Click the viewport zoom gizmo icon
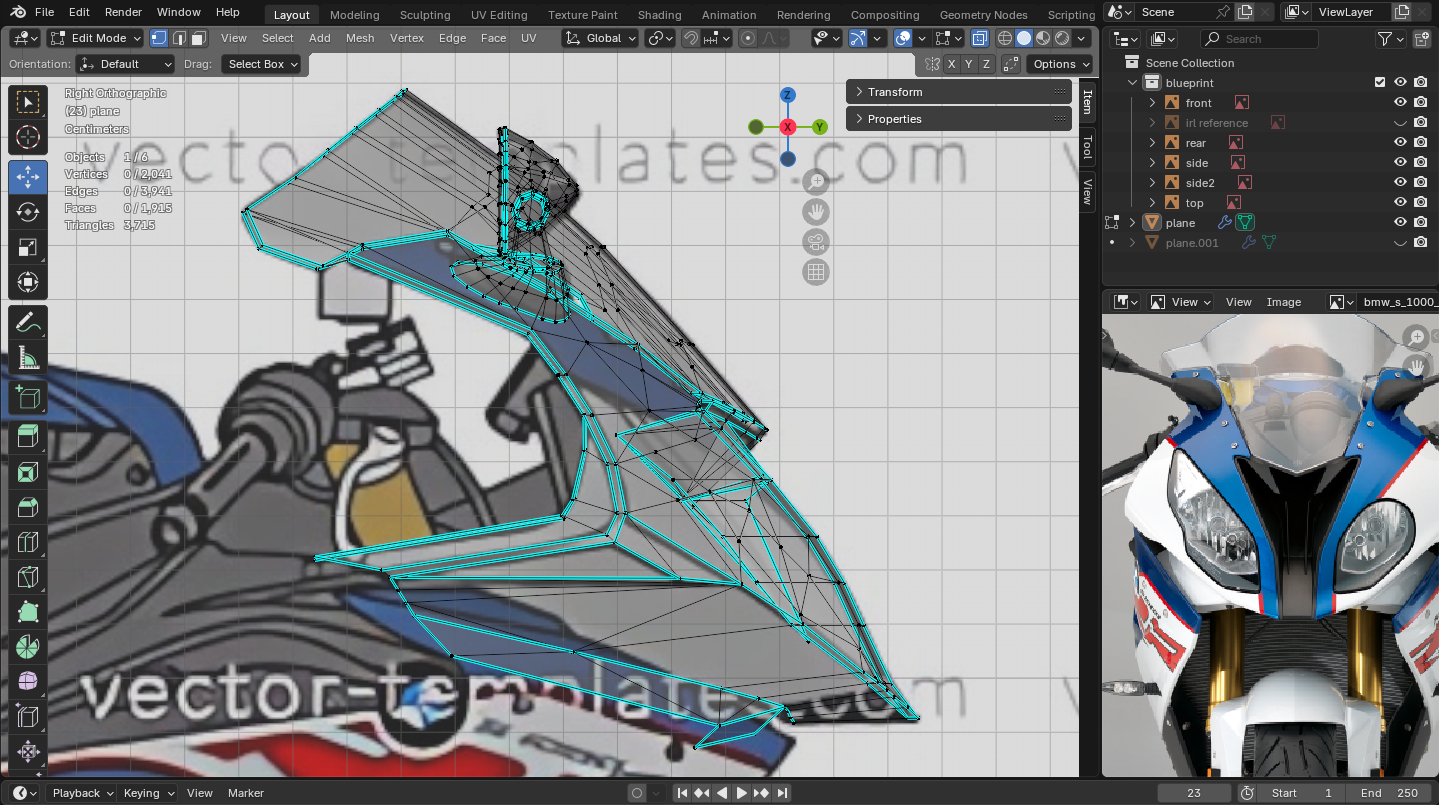This screenshot has width=1439, height=805. [x=817, y=182]
